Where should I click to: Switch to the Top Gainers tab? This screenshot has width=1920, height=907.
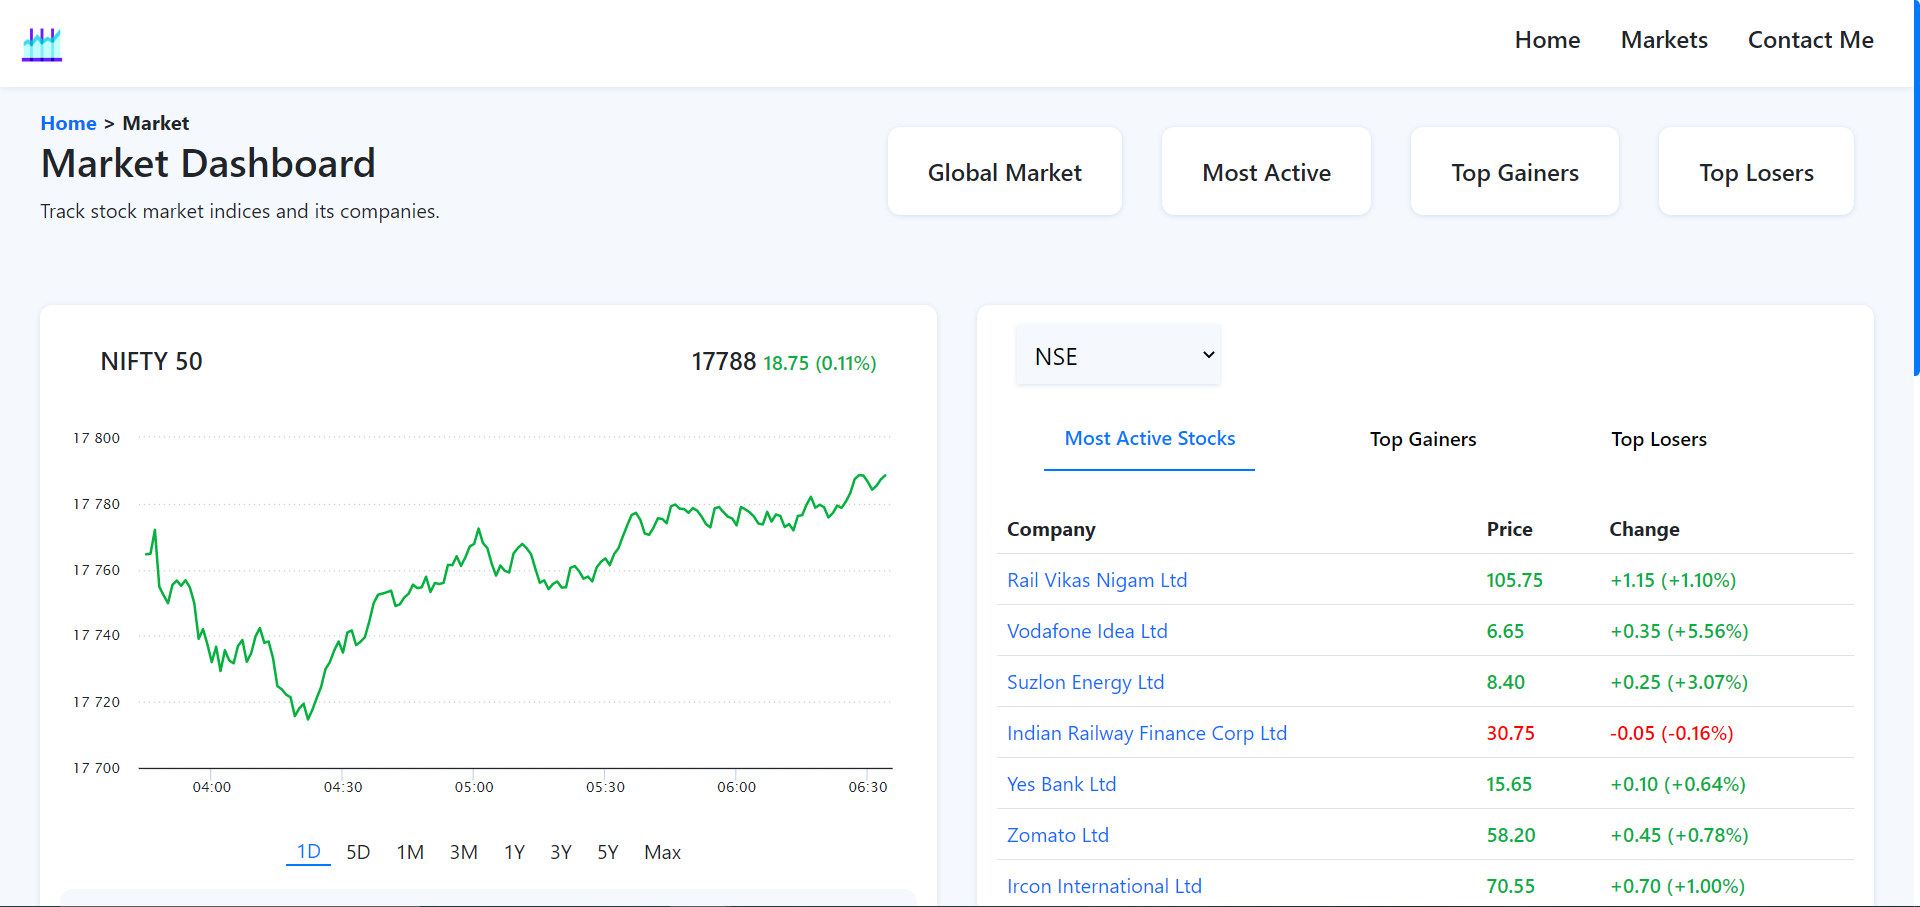[x=1423, y=439]
